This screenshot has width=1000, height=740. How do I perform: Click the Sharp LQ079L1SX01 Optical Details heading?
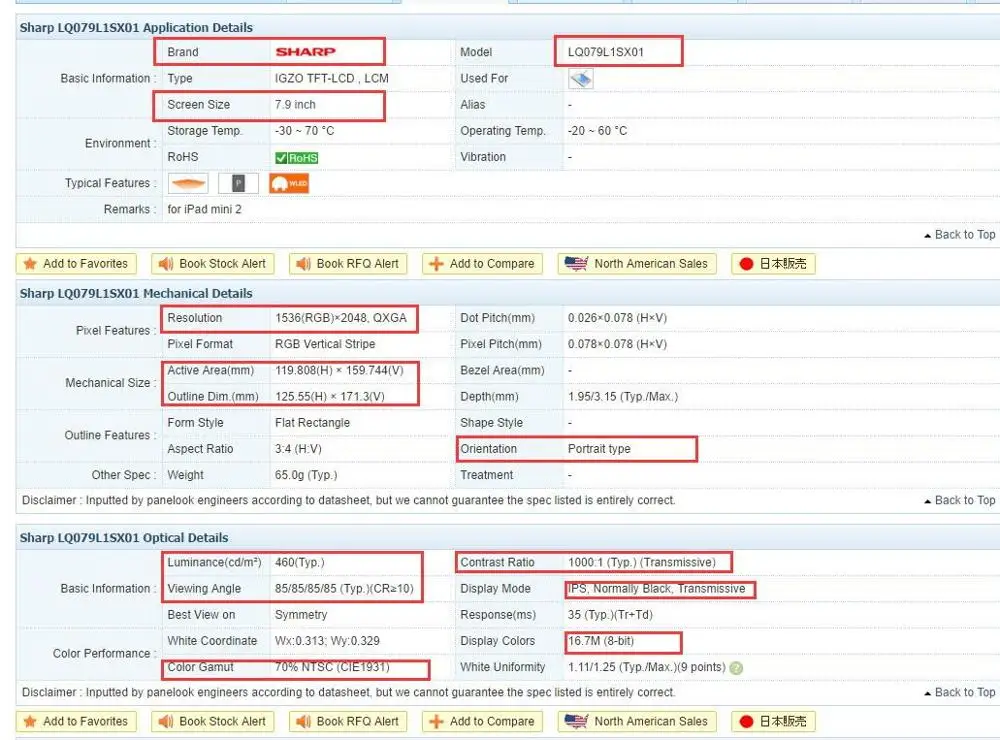point(124,538)
